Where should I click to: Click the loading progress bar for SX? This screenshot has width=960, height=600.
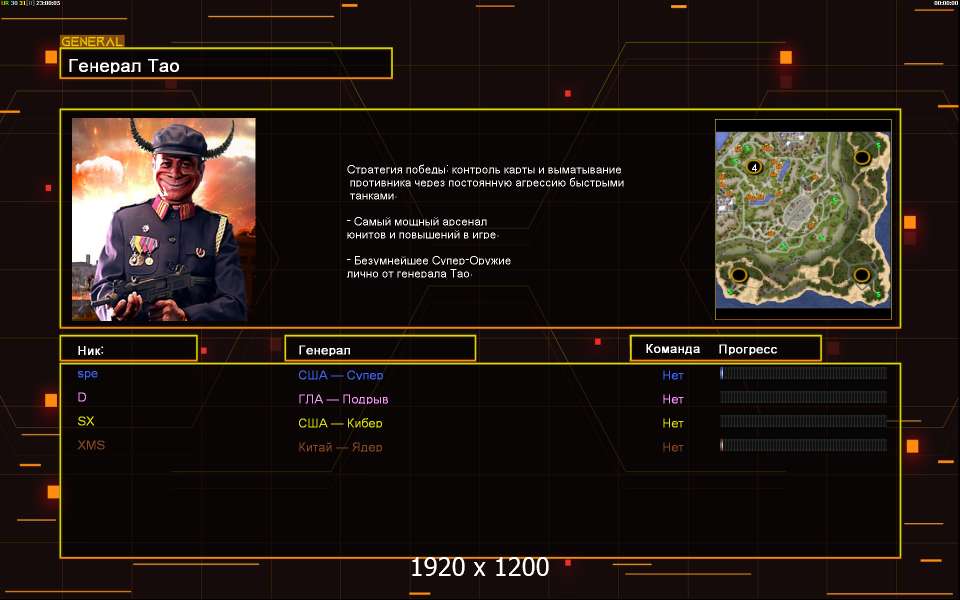click(803, 421)
